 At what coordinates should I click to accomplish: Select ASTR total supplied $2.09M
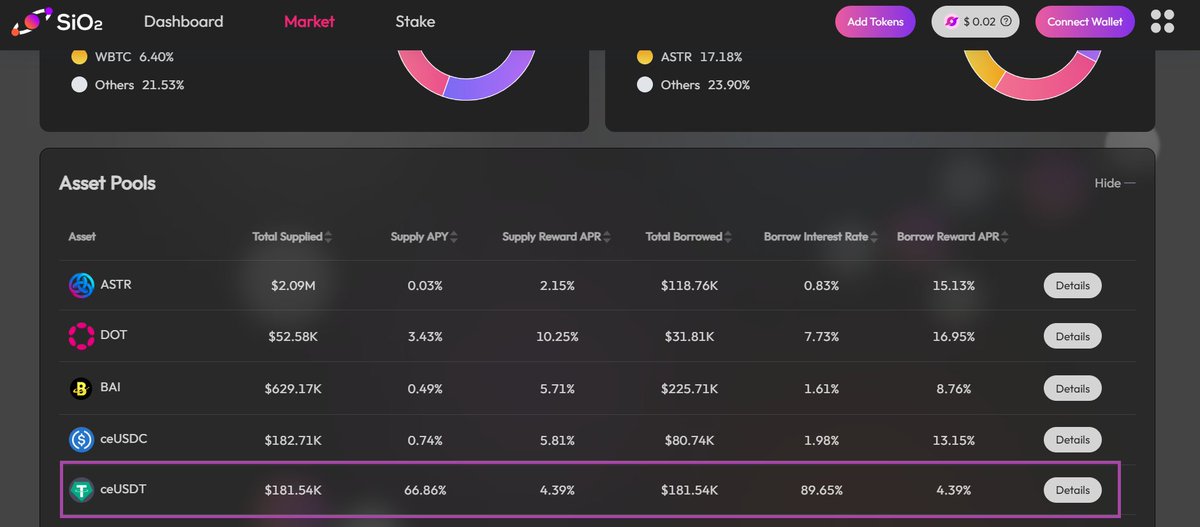tap(293, 285)
